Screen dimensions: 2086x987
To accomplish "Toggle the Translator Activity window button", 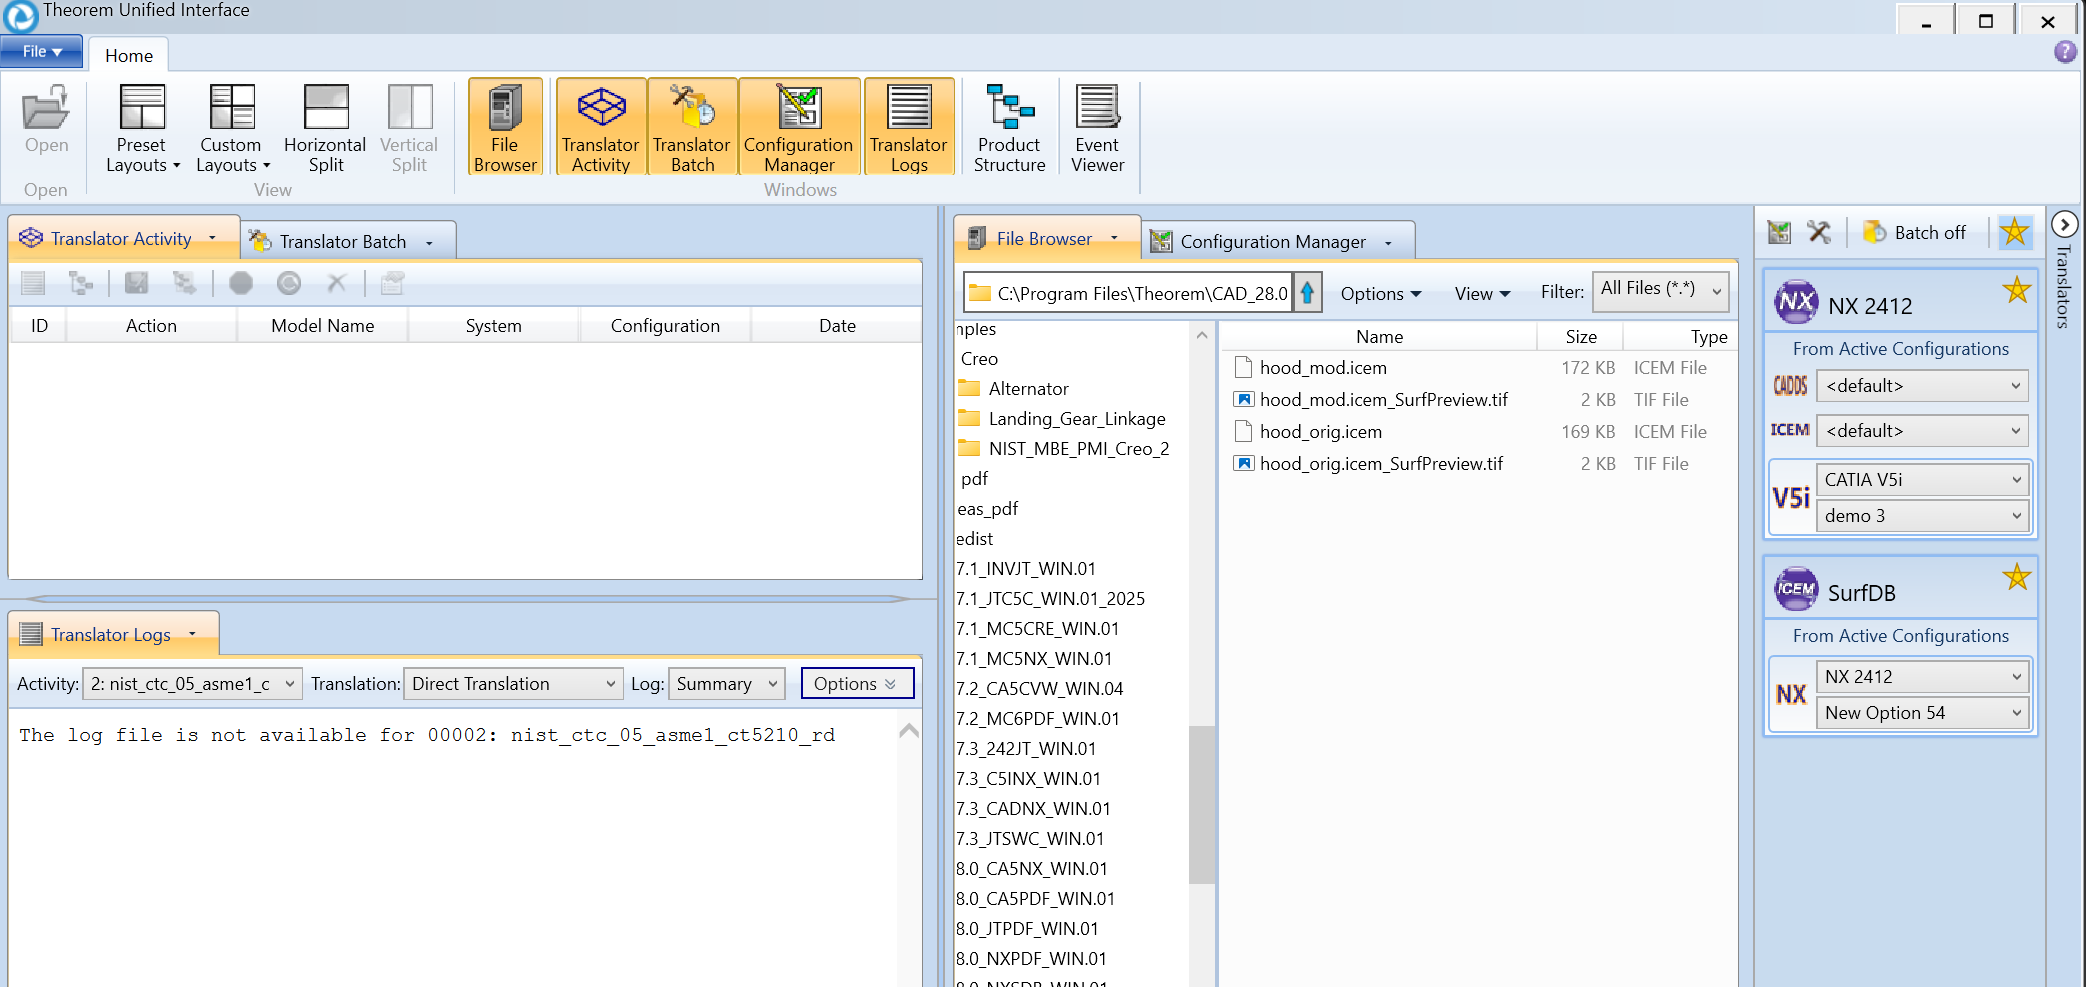I will 600,128.
